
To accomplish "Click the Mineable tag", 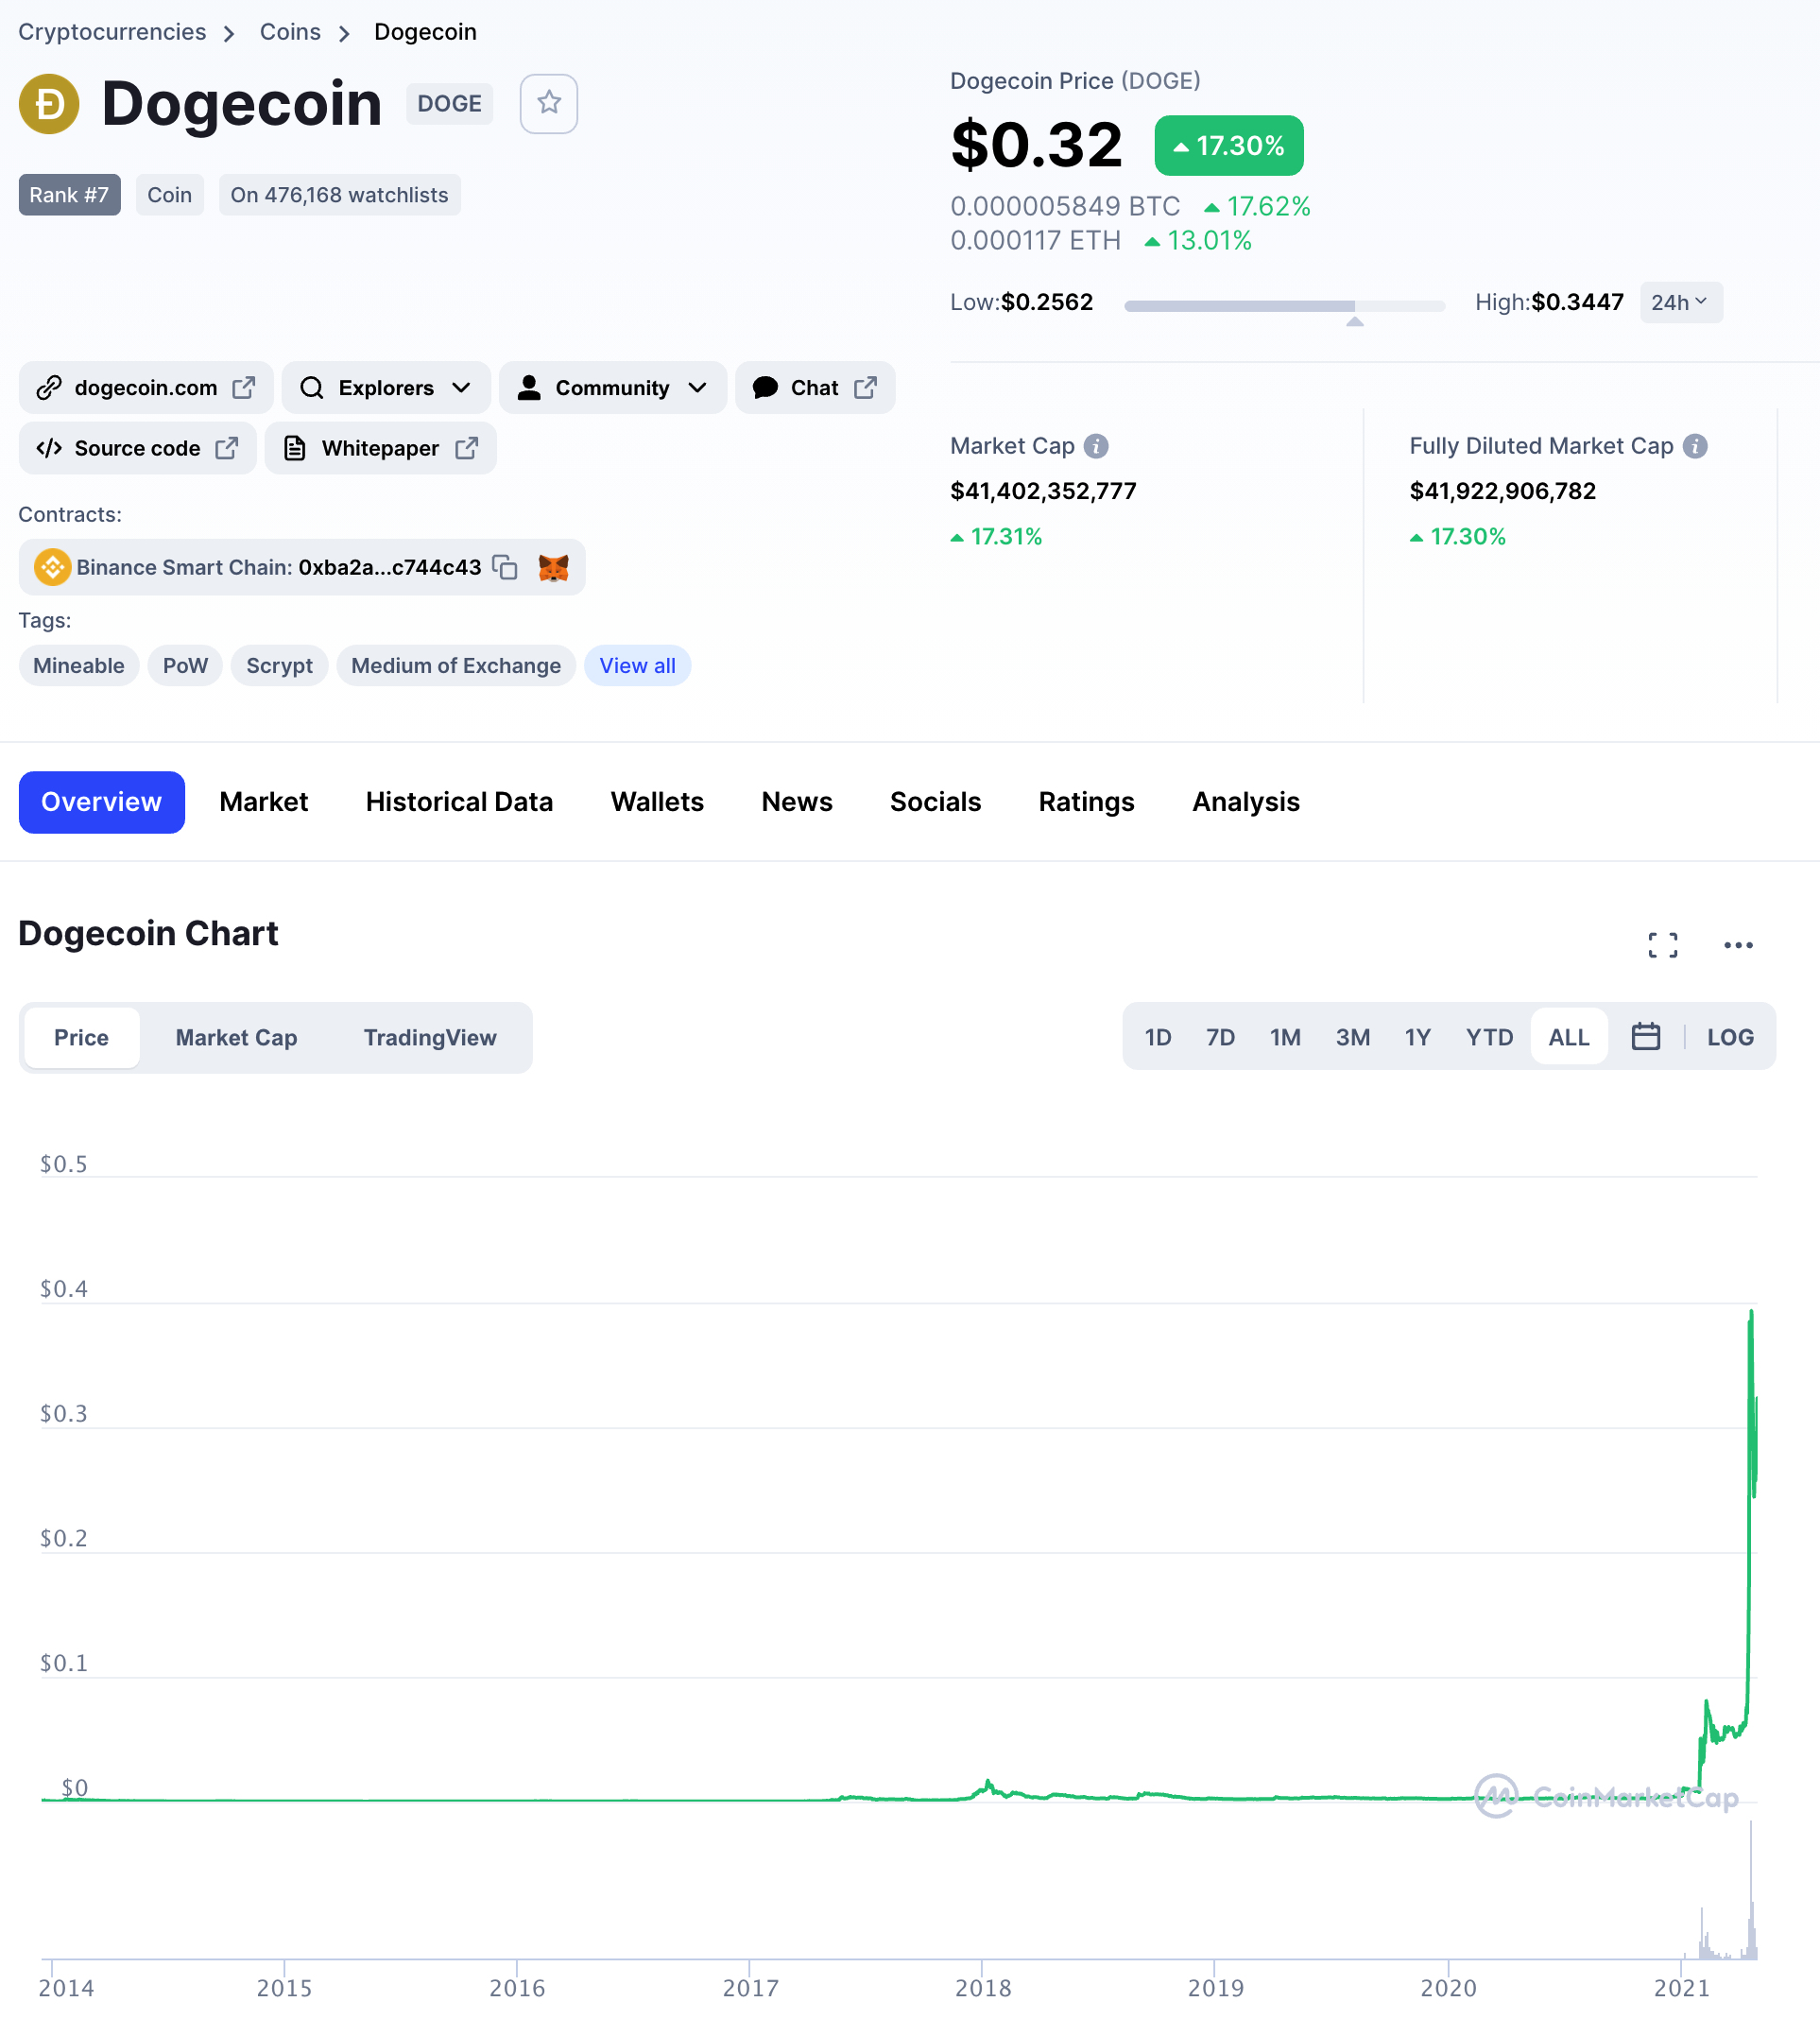I will click(79, 665).
